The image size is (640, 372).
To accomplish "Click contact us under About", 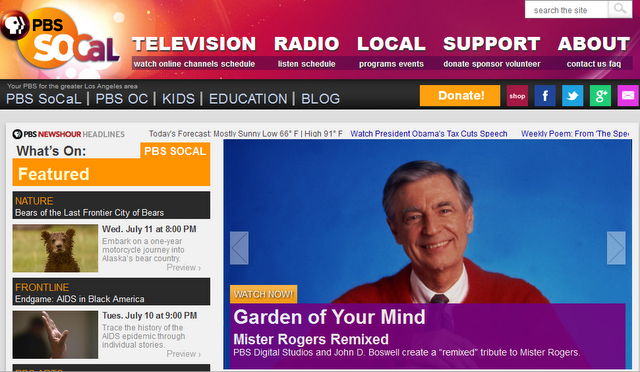I will click(x=586, y=64).
